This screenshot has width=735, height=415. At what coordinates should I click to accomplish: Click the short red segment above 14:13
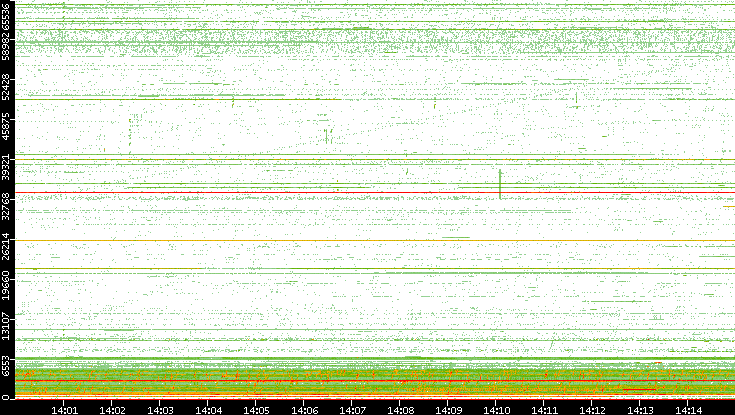tap(639, 389)
